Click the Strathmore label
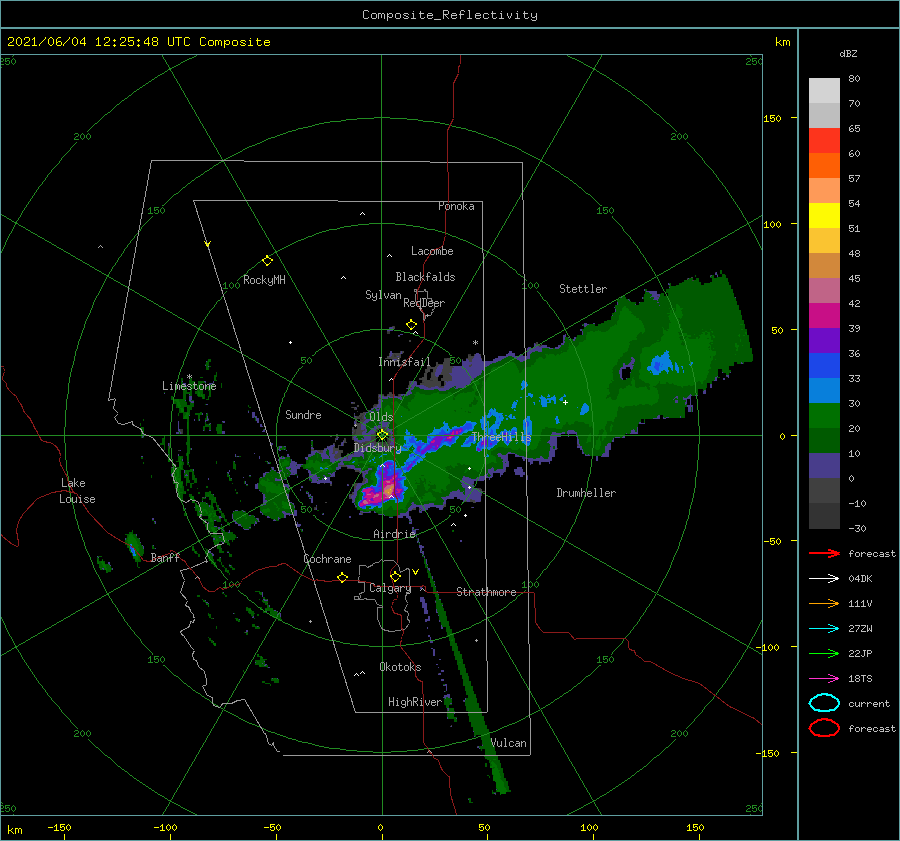 click(486, 592)
